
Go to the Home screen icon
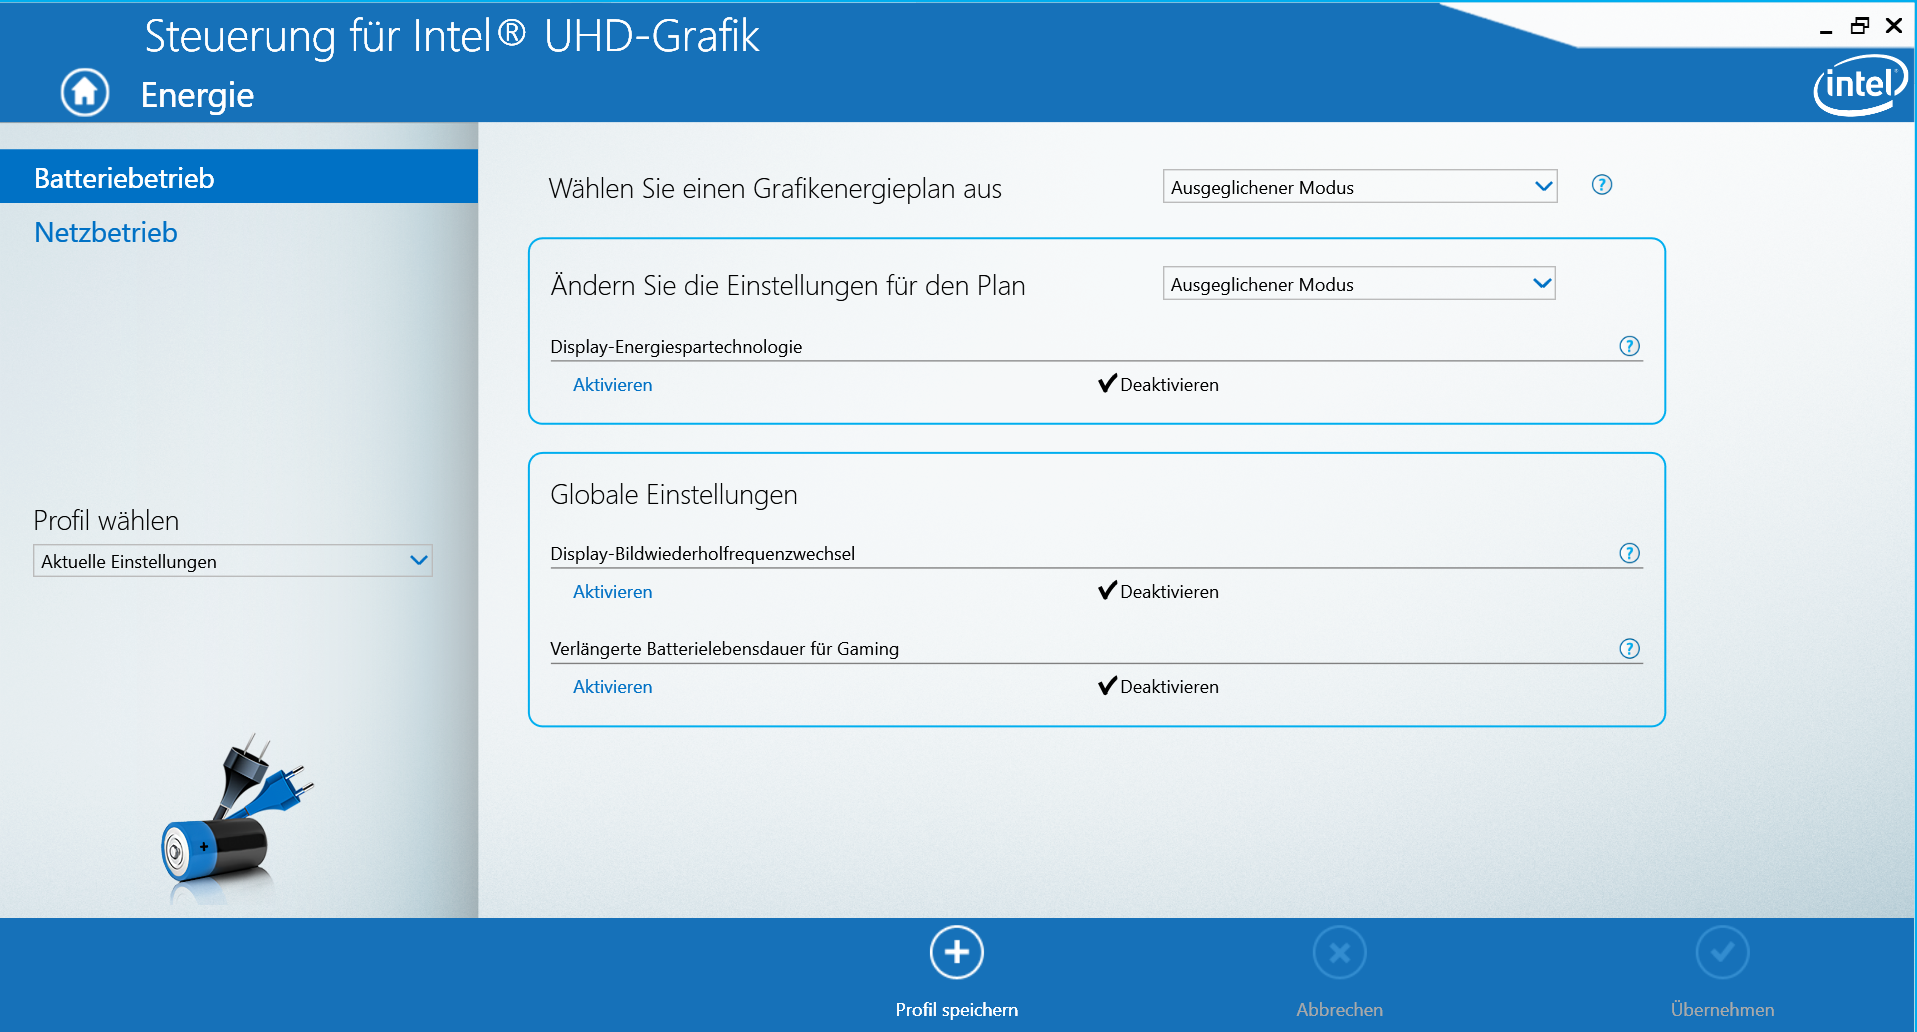pos(85,93)
